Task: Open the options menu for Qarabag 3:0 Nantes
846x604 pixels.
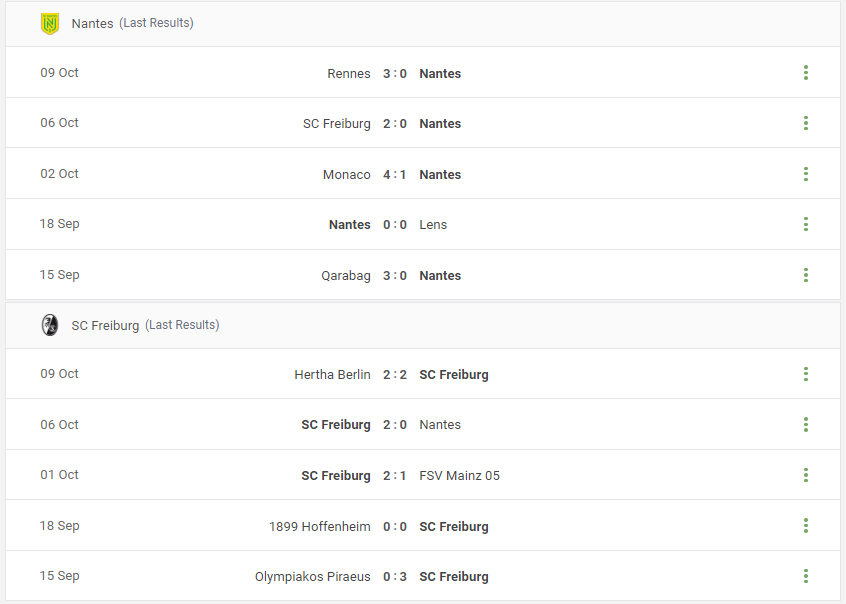Action: click(x=806, y=275)
